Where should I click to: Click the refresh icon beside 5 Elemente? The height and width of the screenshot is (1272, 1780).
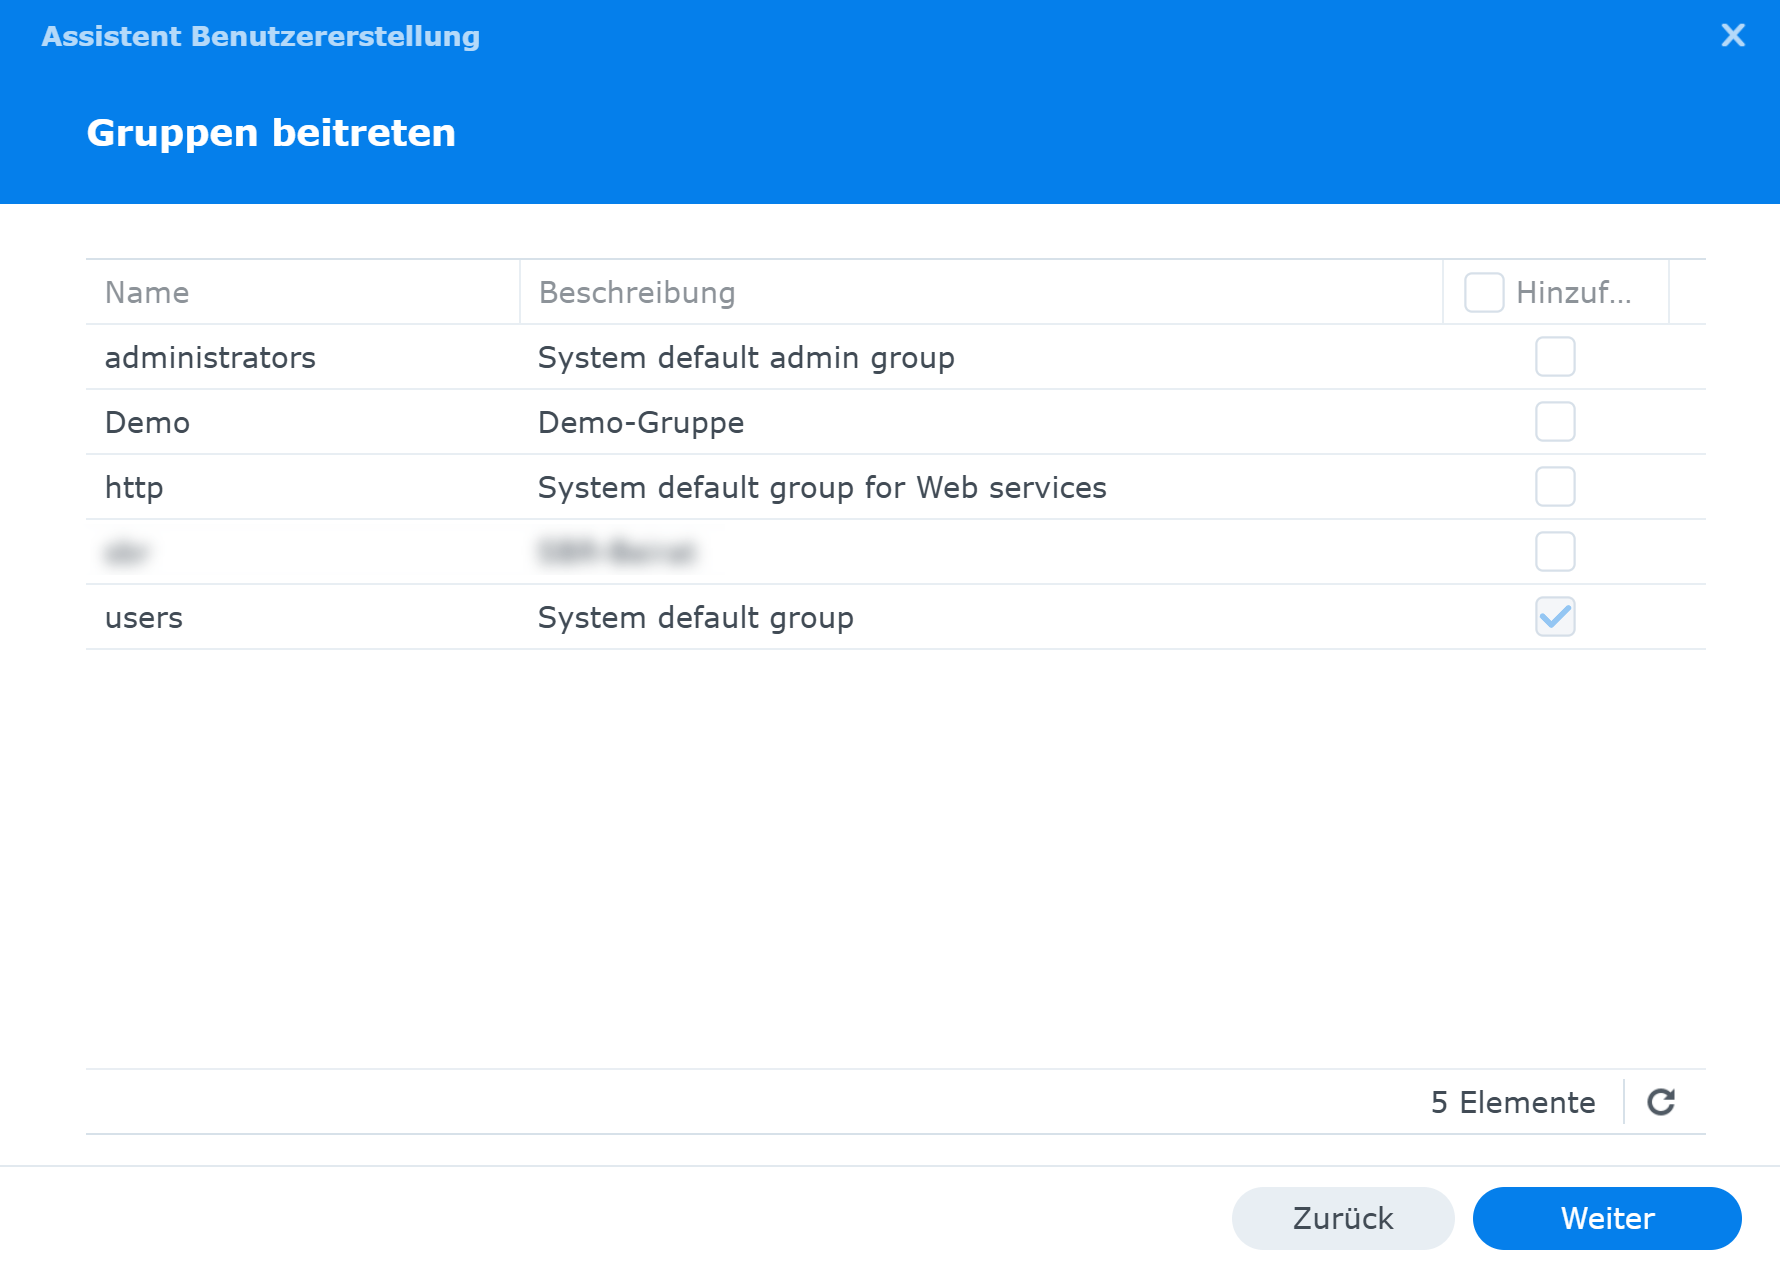pyautogui.click(x=1661, y=1102)
